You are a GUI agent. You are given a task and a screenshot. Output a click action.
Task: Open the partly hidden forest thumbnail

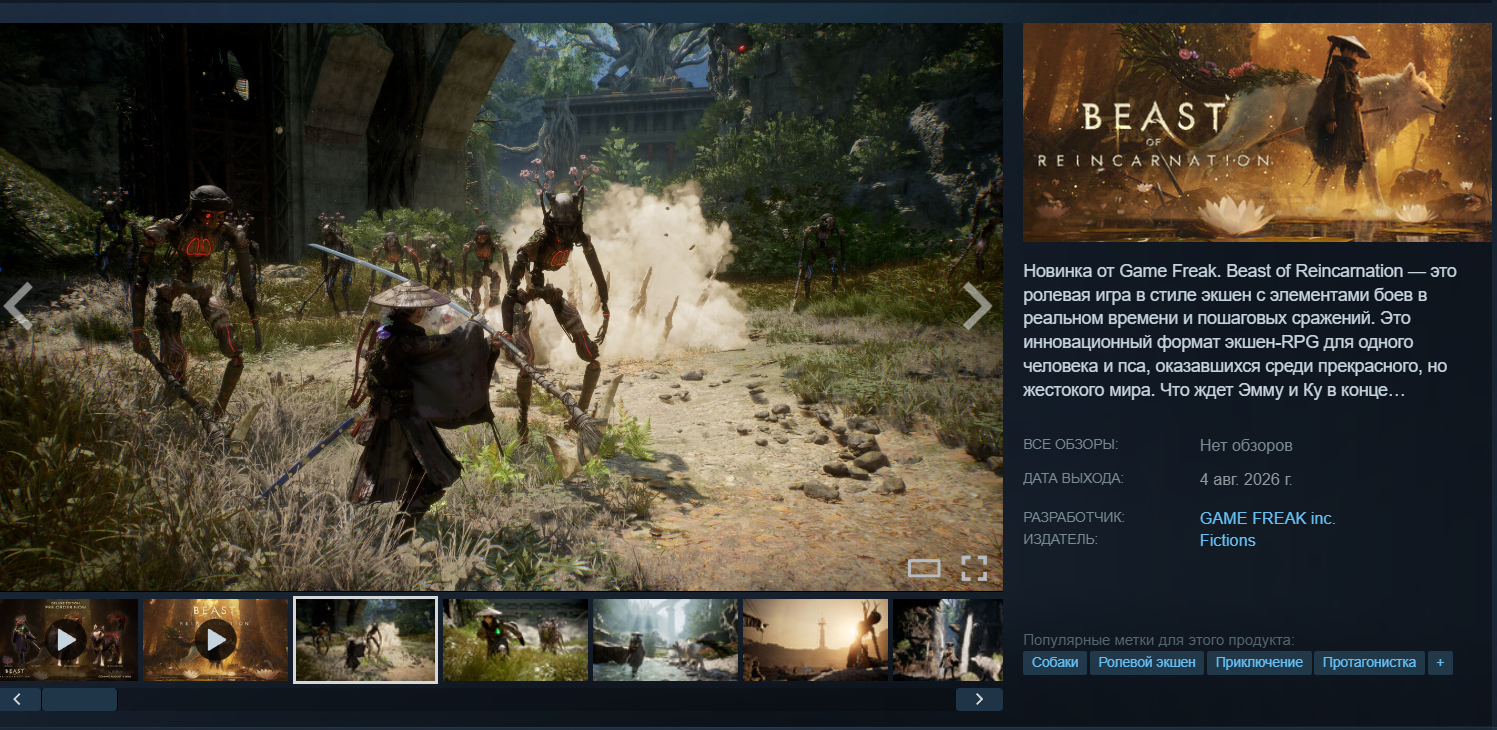tap(948, 640)
